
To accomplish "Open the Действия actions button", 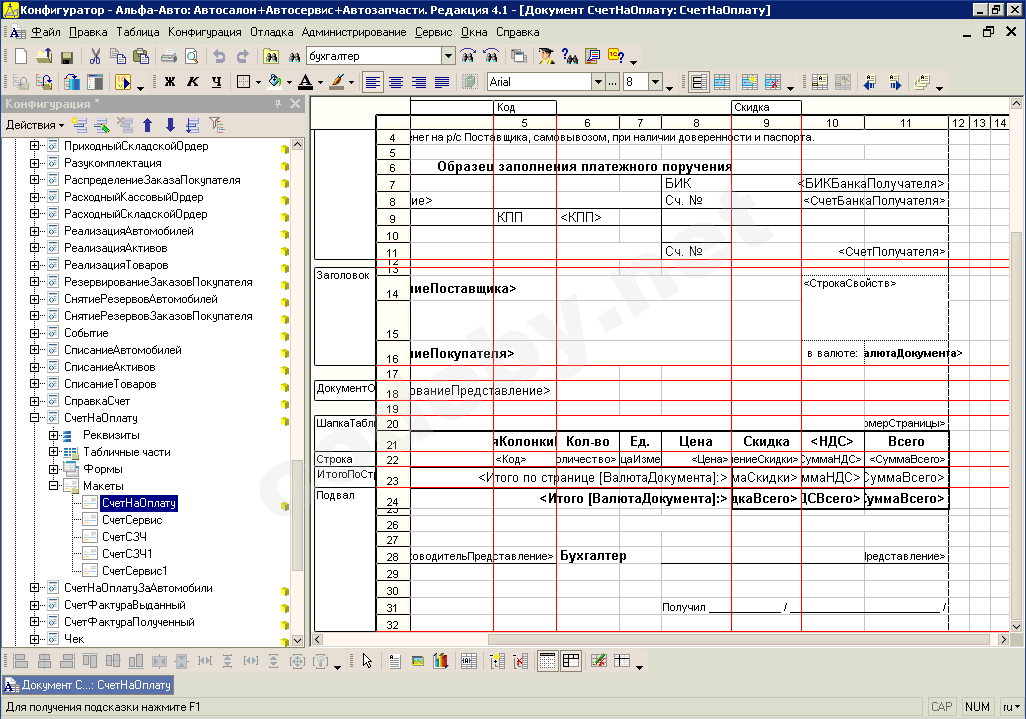I will point(35,125).
